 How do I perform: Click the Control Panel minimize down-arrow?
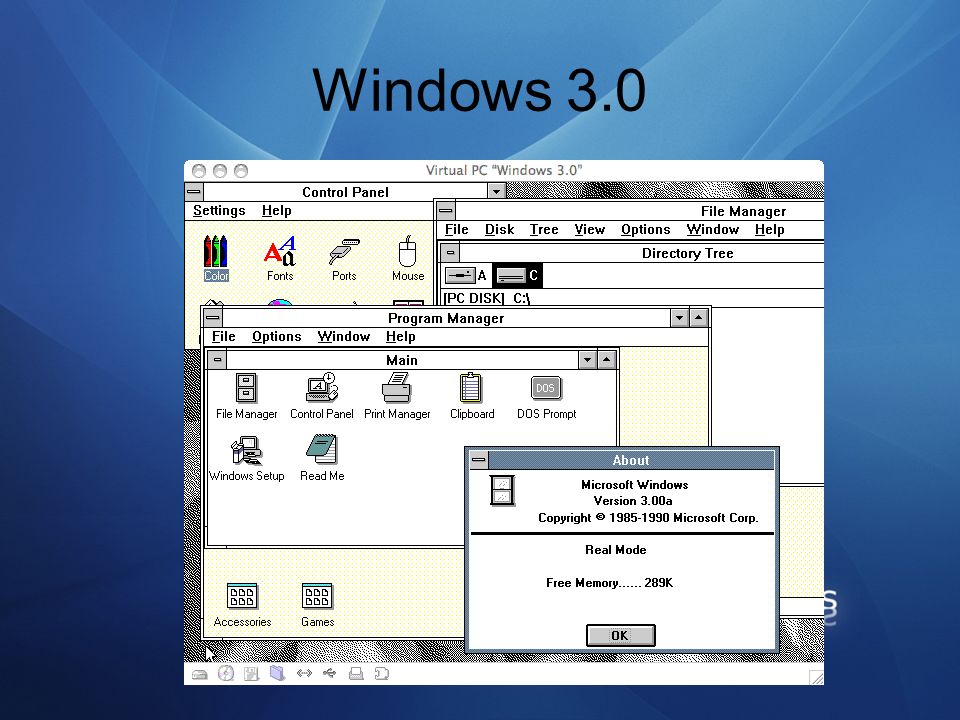coord(497,192)
